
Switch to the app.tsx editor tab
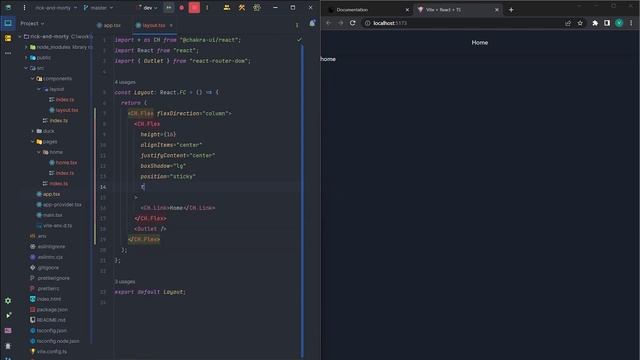coord(109,25)
